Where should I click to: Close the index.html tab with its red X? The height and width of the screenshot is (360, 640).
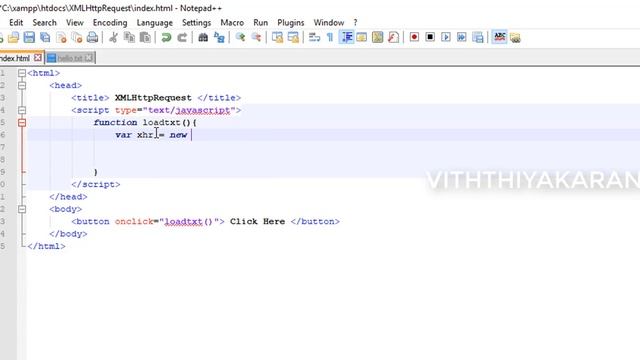point(38,58)
